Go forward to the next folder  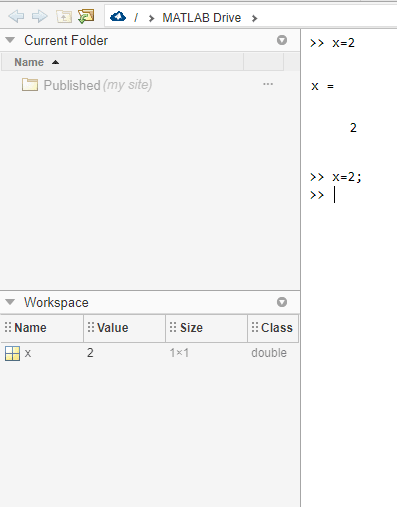point(39,16)
